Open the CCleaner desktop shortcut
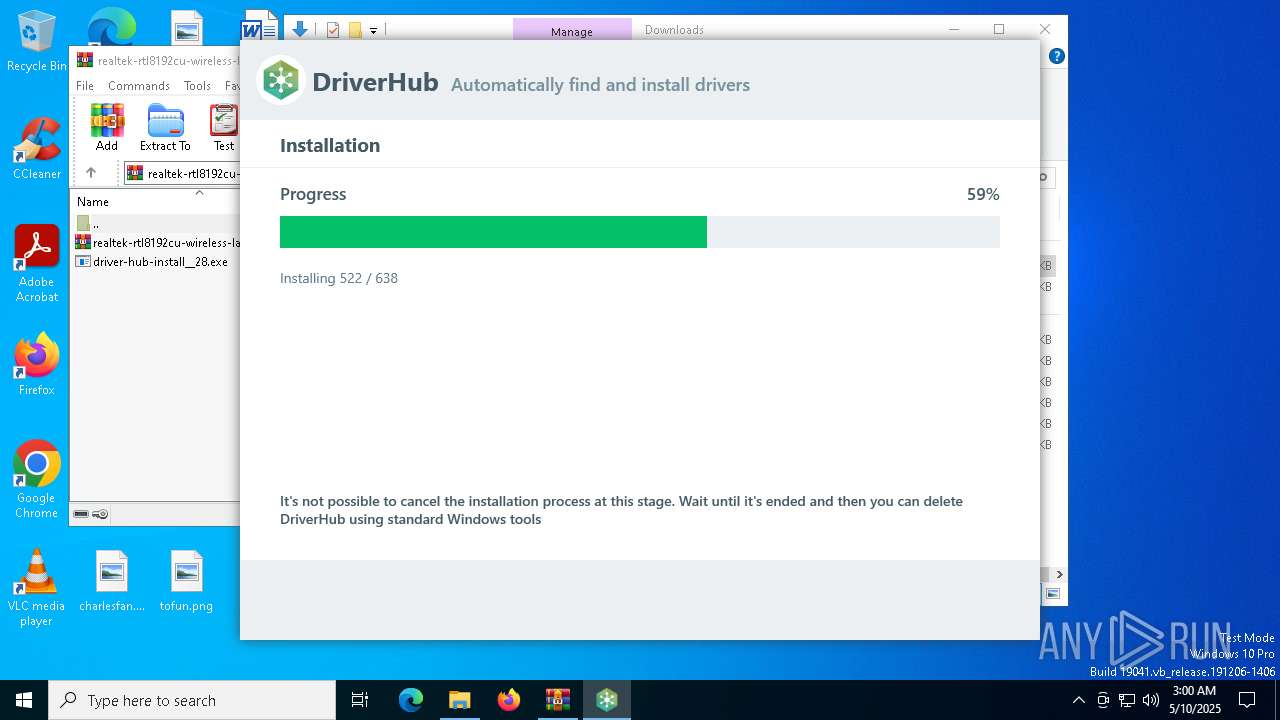The height and width of the screenshot is (720, 1280). tap(36, 149)
